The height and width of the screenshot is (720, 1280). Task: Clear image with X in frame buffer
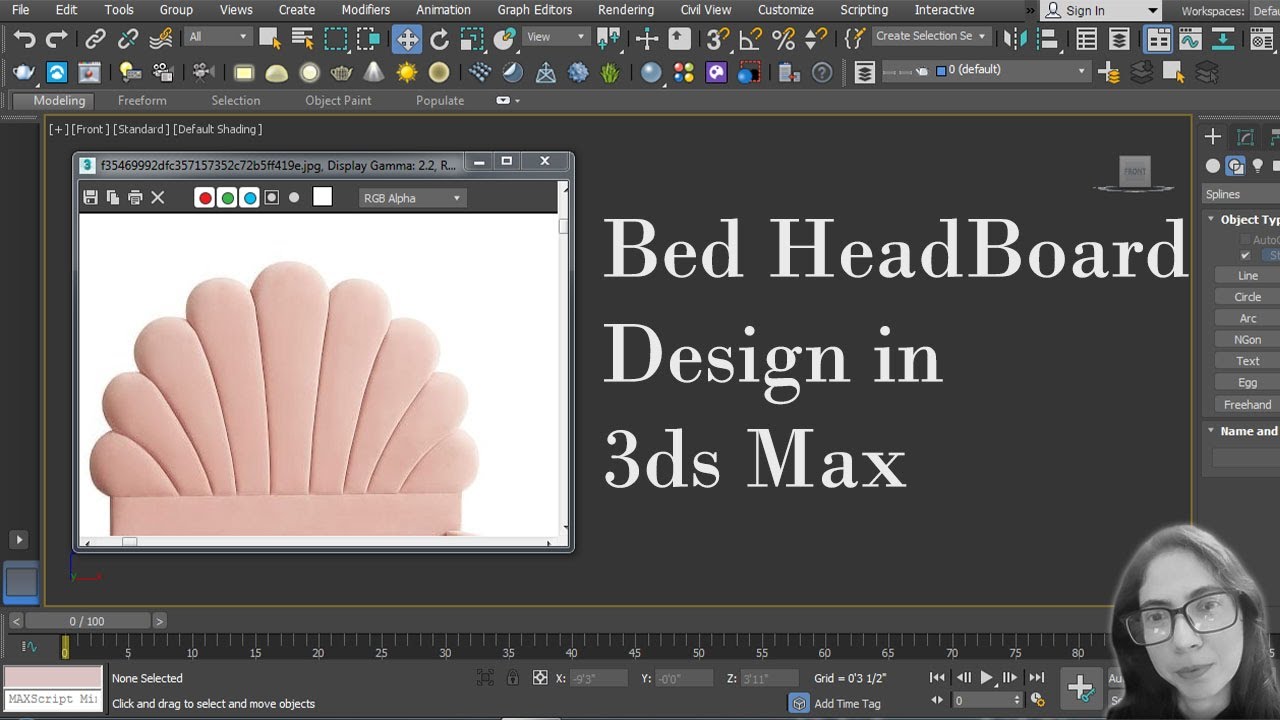tap(158, 198)
